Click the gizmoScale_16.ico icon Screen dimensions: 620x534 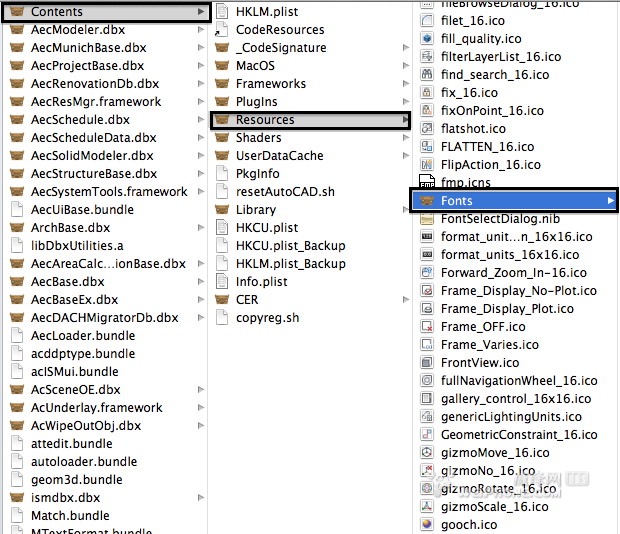[427, 507]
